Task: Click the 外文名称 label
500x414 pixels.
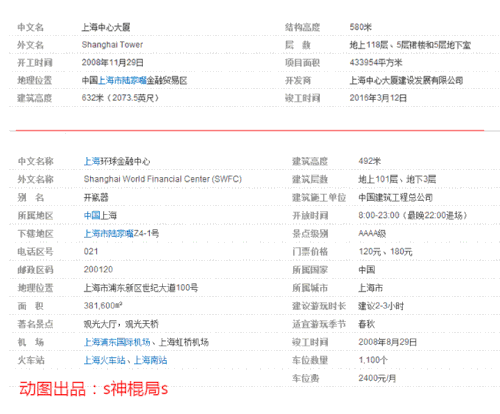Action: coord(35,179)
